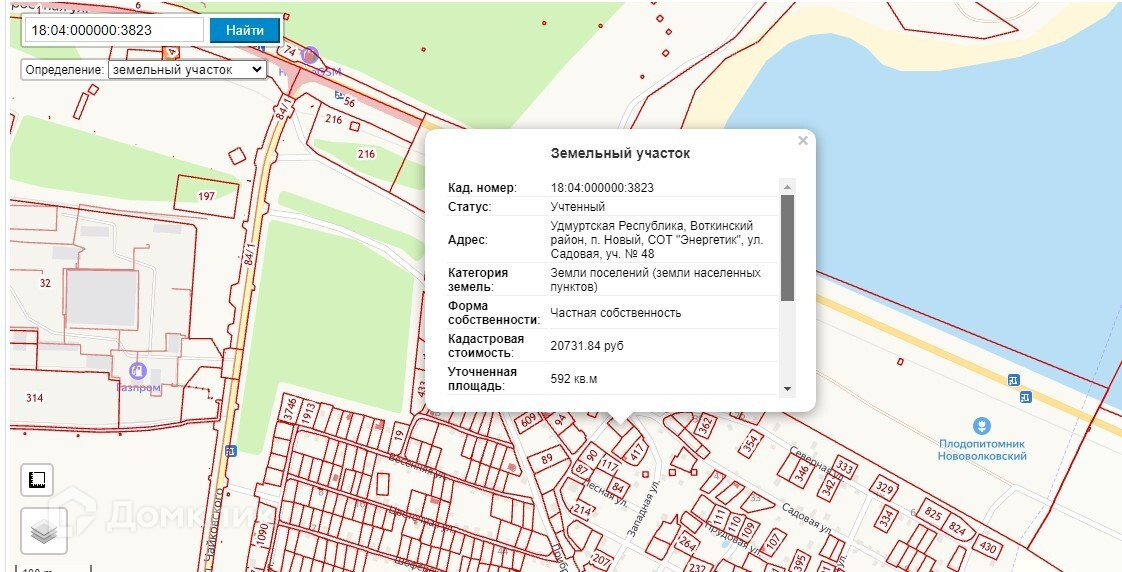Click the Кад. номер field label
Image resolution: width=1122 pixels, height=572 pixels.
[x=482, y=188]
